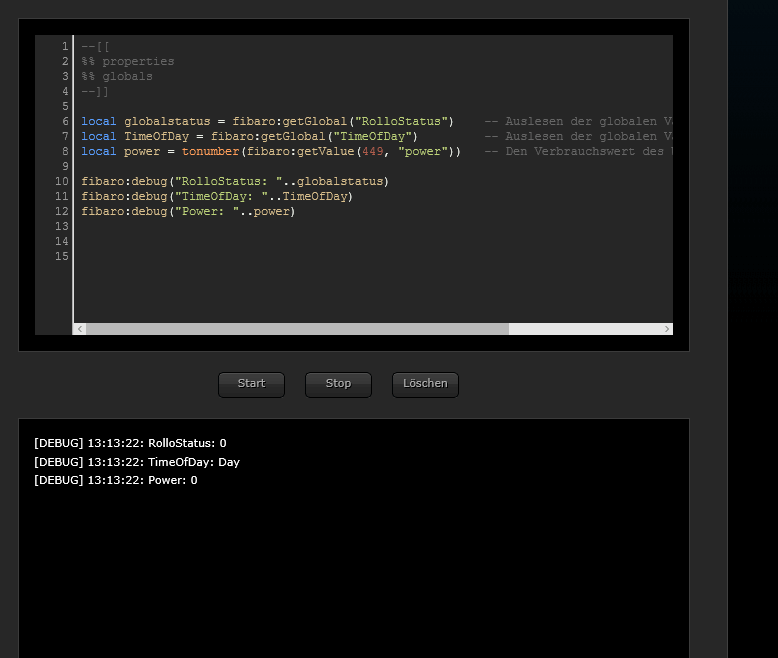Click the empty line 14 in the editor
The width and height of the screenshot is (778, 658).
(x=300, y=241)
